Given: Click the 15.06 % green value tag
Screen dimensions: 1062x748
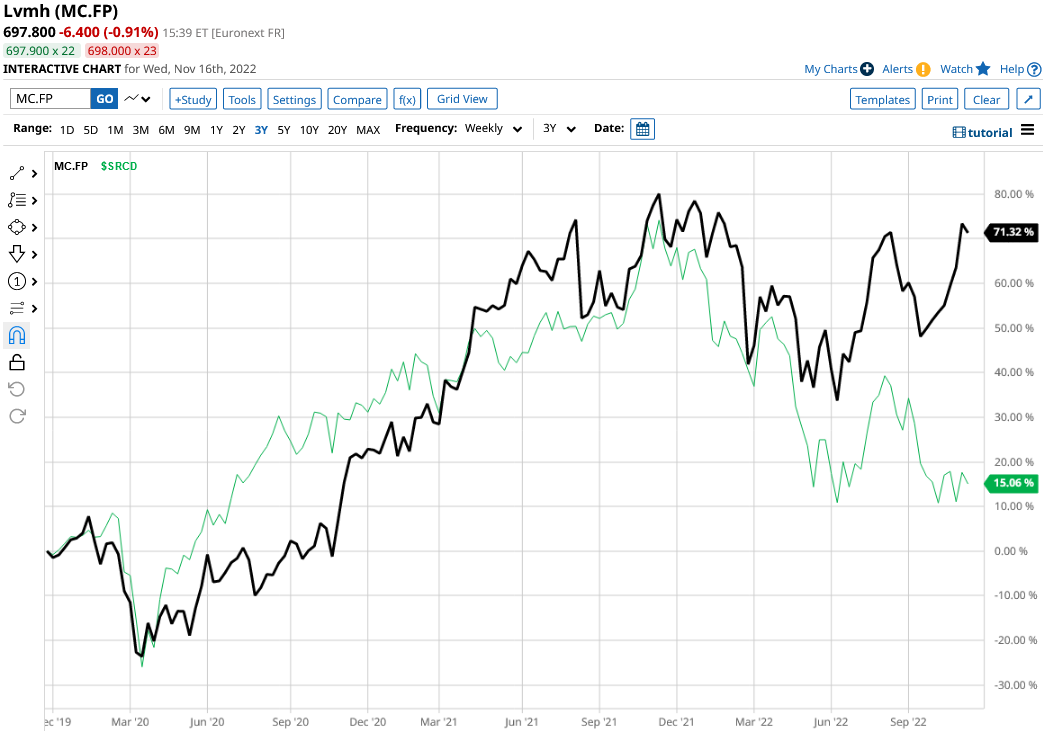Looking at the screenshot, I should (x=1012, y=483).
